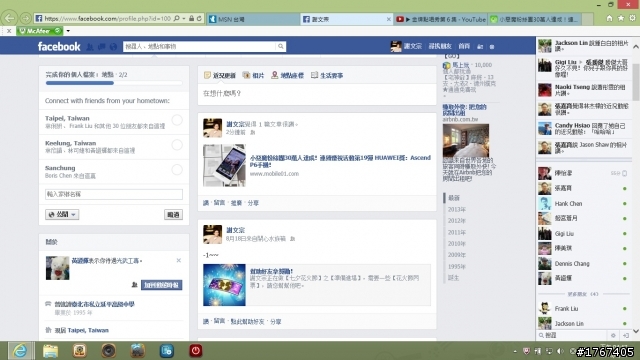Click the Facebook search magnifier button
Viewport: 640px width, 360px height.
[281, 47]
